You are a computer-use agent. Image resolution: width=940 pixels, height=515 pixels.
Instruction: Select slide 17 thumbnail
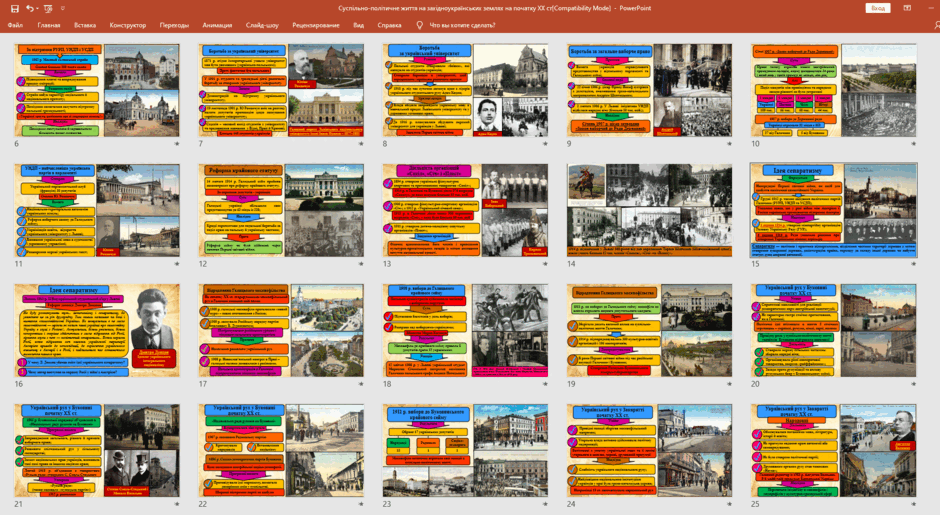[281, 330]
